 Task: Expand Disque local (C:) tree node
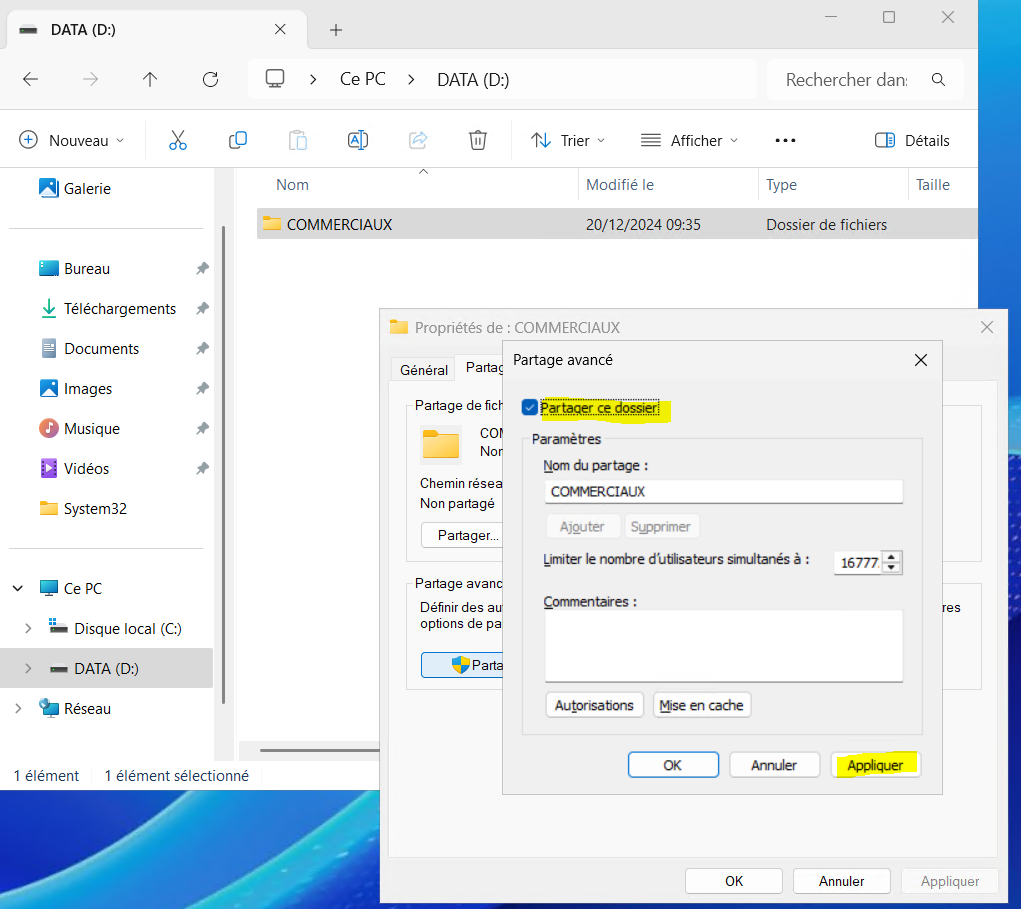click(28, 629)
